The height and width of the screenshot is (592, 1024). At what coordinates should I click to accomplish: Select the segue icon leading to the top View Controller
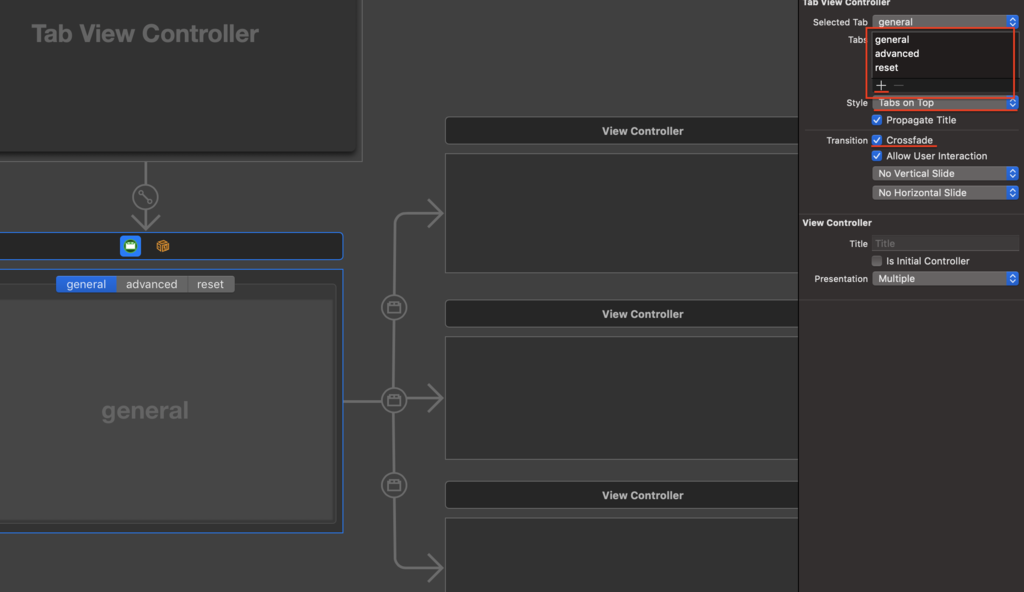[394, 307]
